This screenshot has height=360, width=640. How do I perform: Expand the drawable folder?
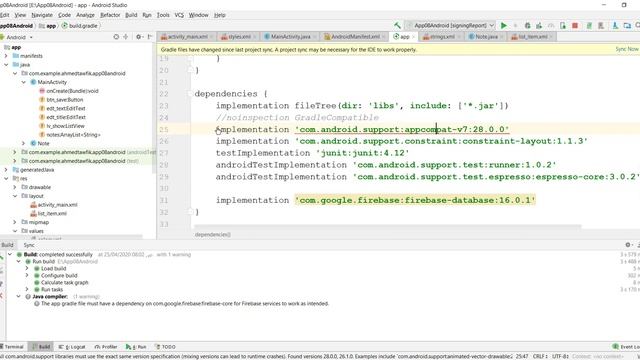(x=15, y=187)
